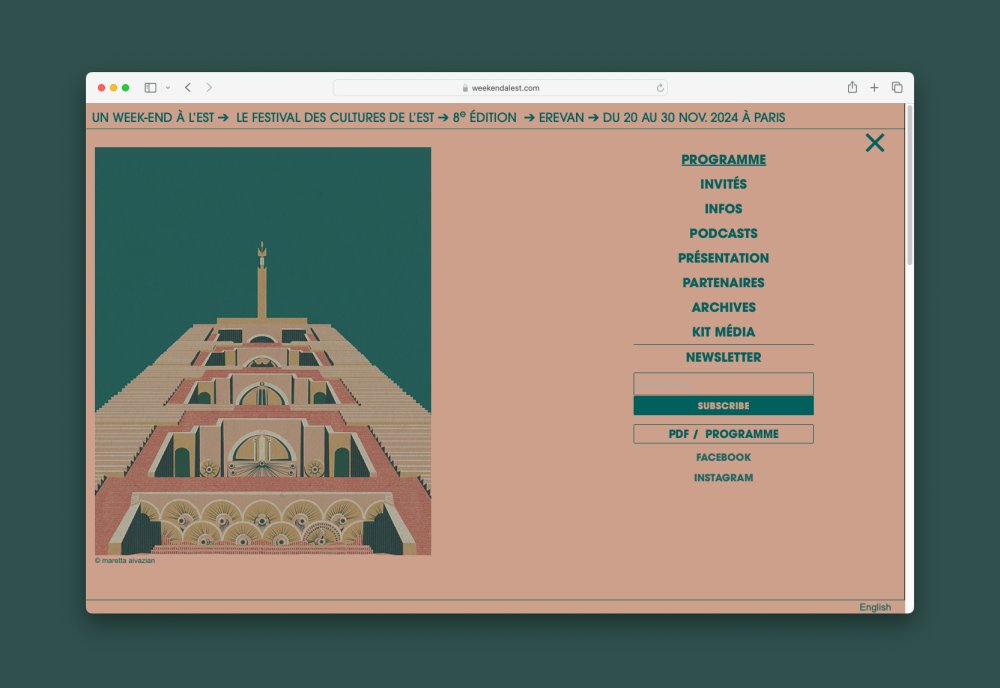Close the menu overlay with the X icon
Image resolution: width=1000 pixels, height=688 pixels.
point(874,143)
